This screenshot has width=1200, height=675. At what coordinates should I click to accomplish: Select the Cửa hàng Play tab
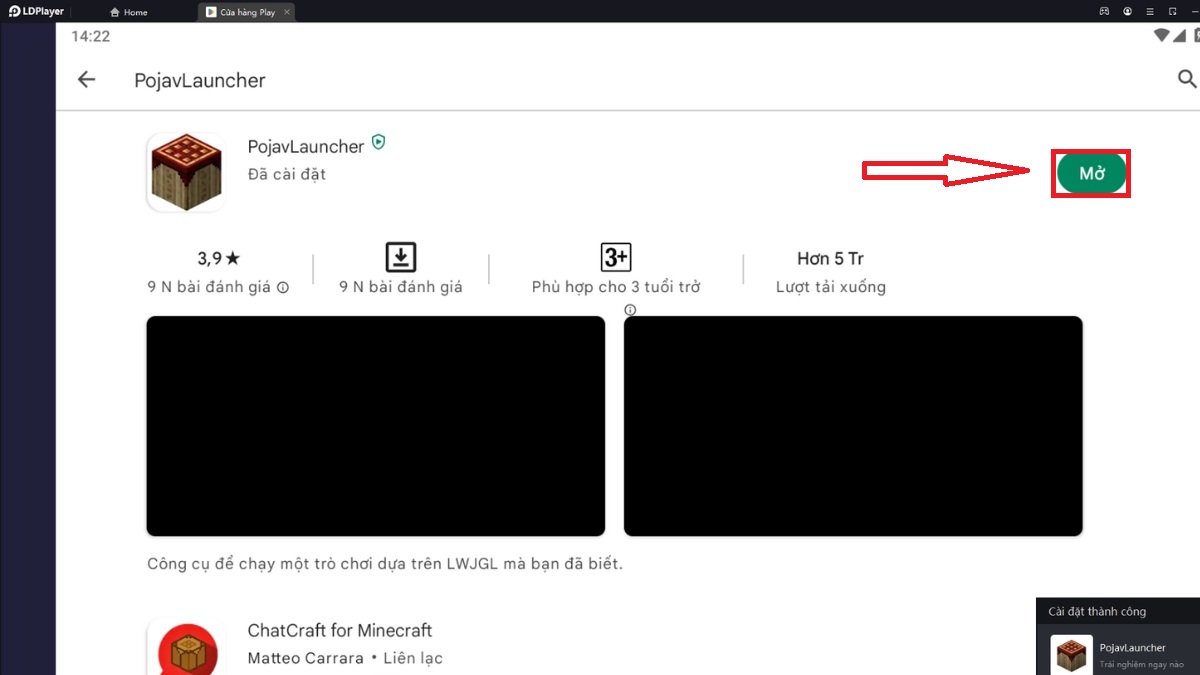[246, 12]
